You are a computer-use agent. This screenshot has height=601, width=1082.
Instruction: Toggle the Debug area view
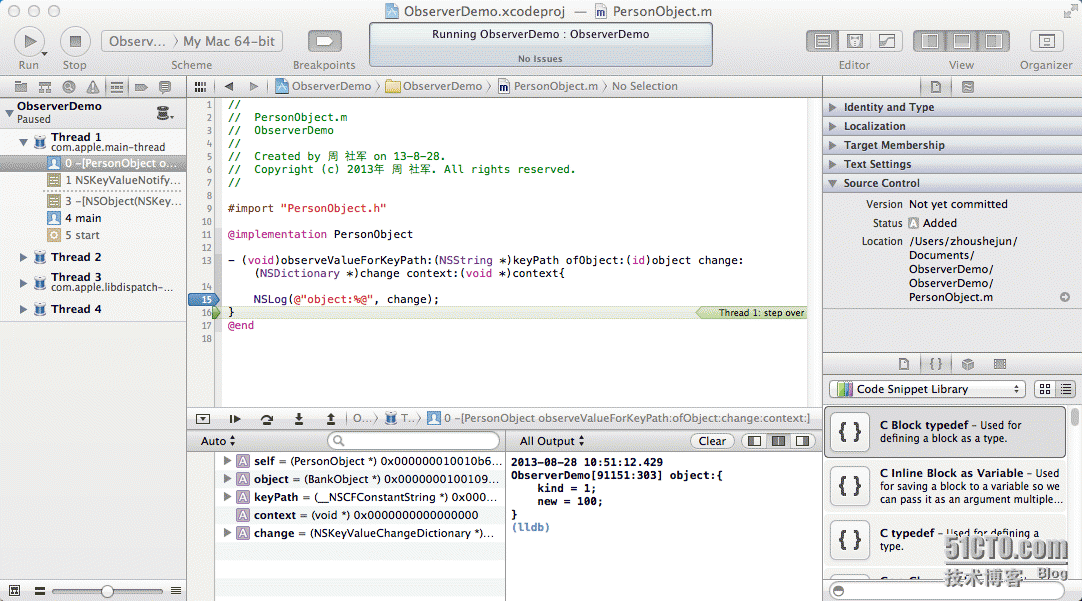tap(961, 41)
